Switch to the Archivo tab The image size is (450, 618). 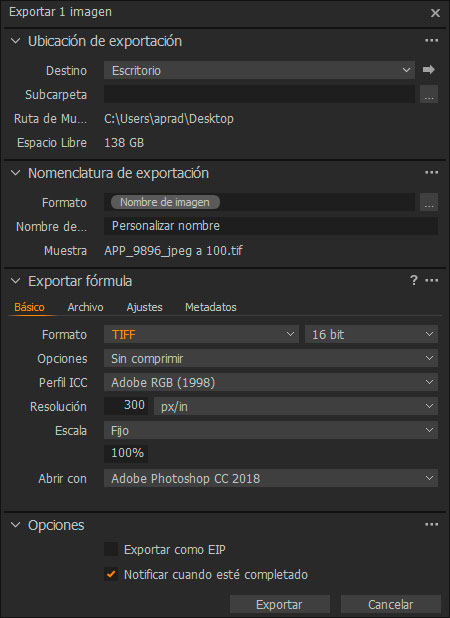coord(85,307)
